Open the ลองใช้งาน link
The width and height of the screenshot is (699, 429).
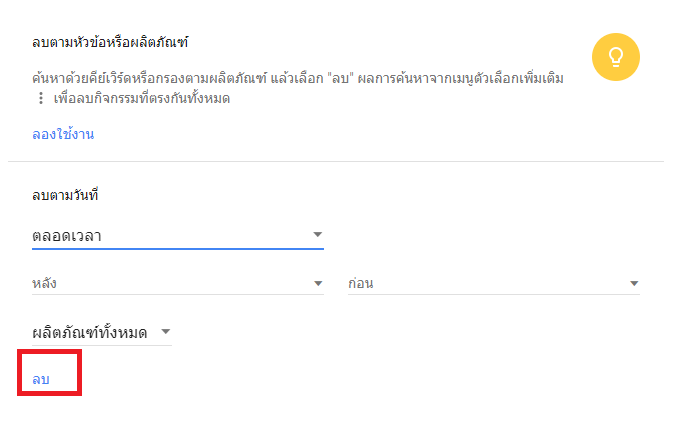[62, 134]
